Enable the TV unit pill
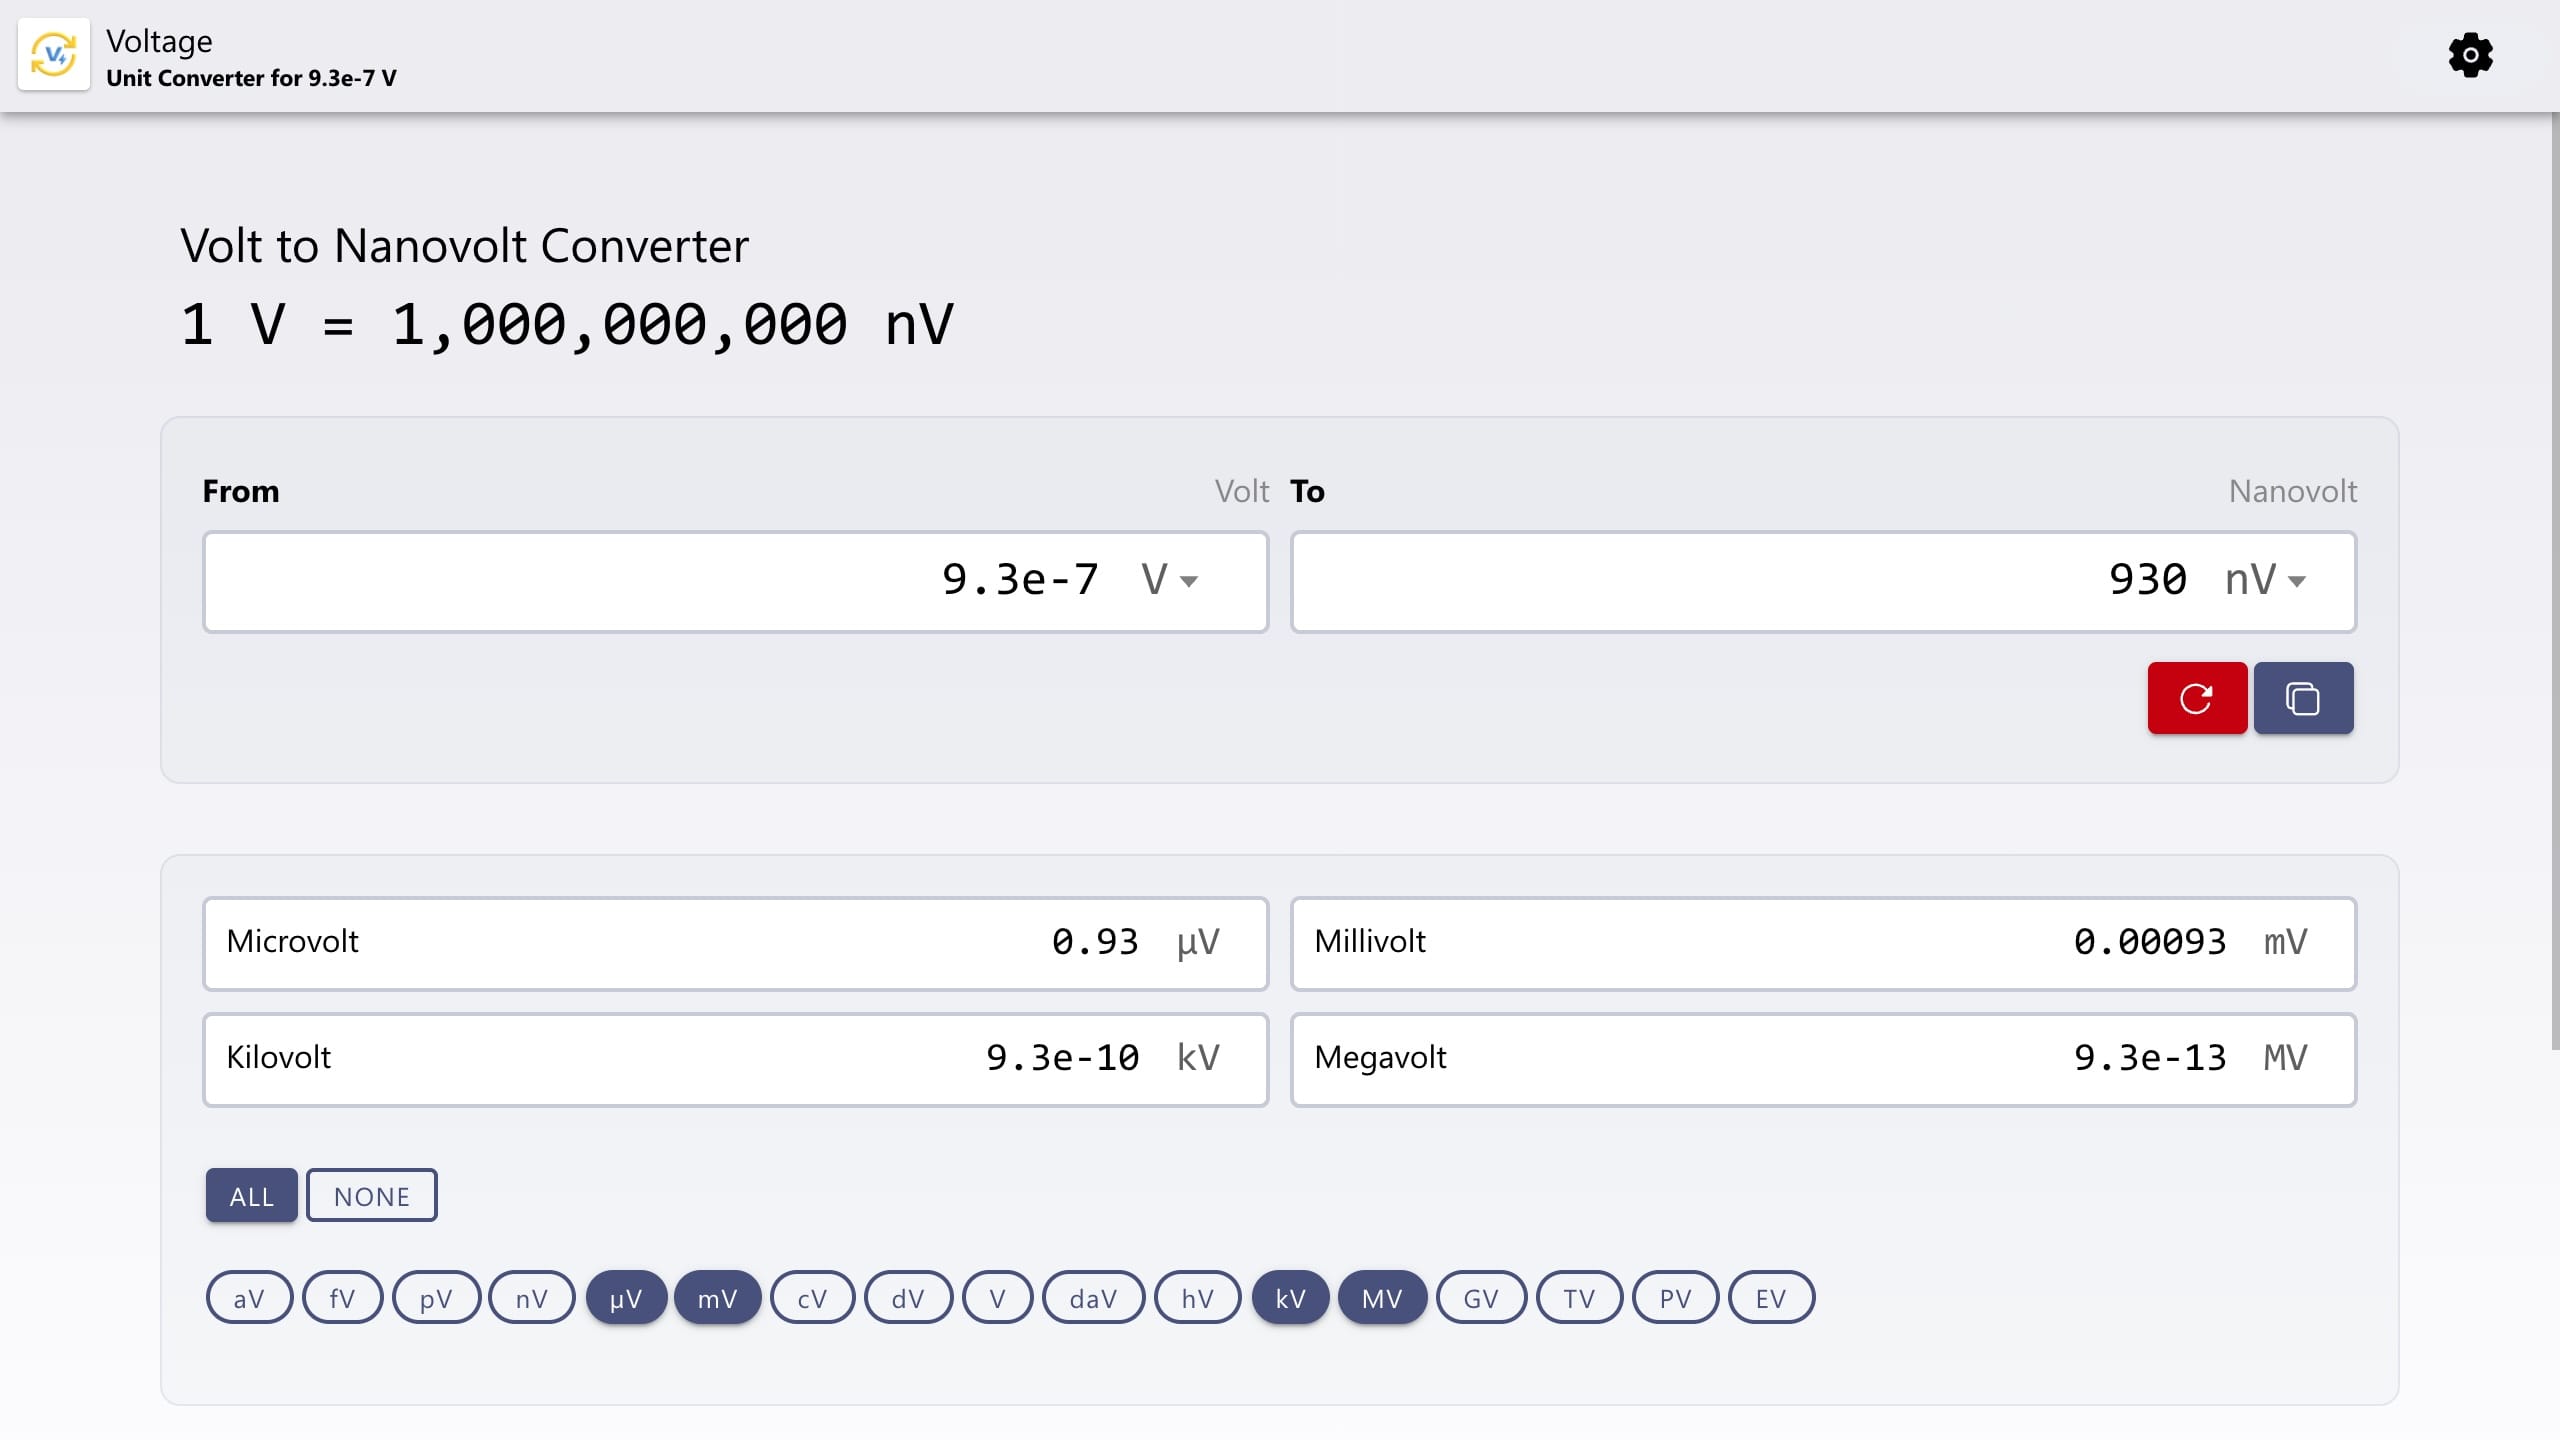2560x1440 pixels. click(1578, 1297)
